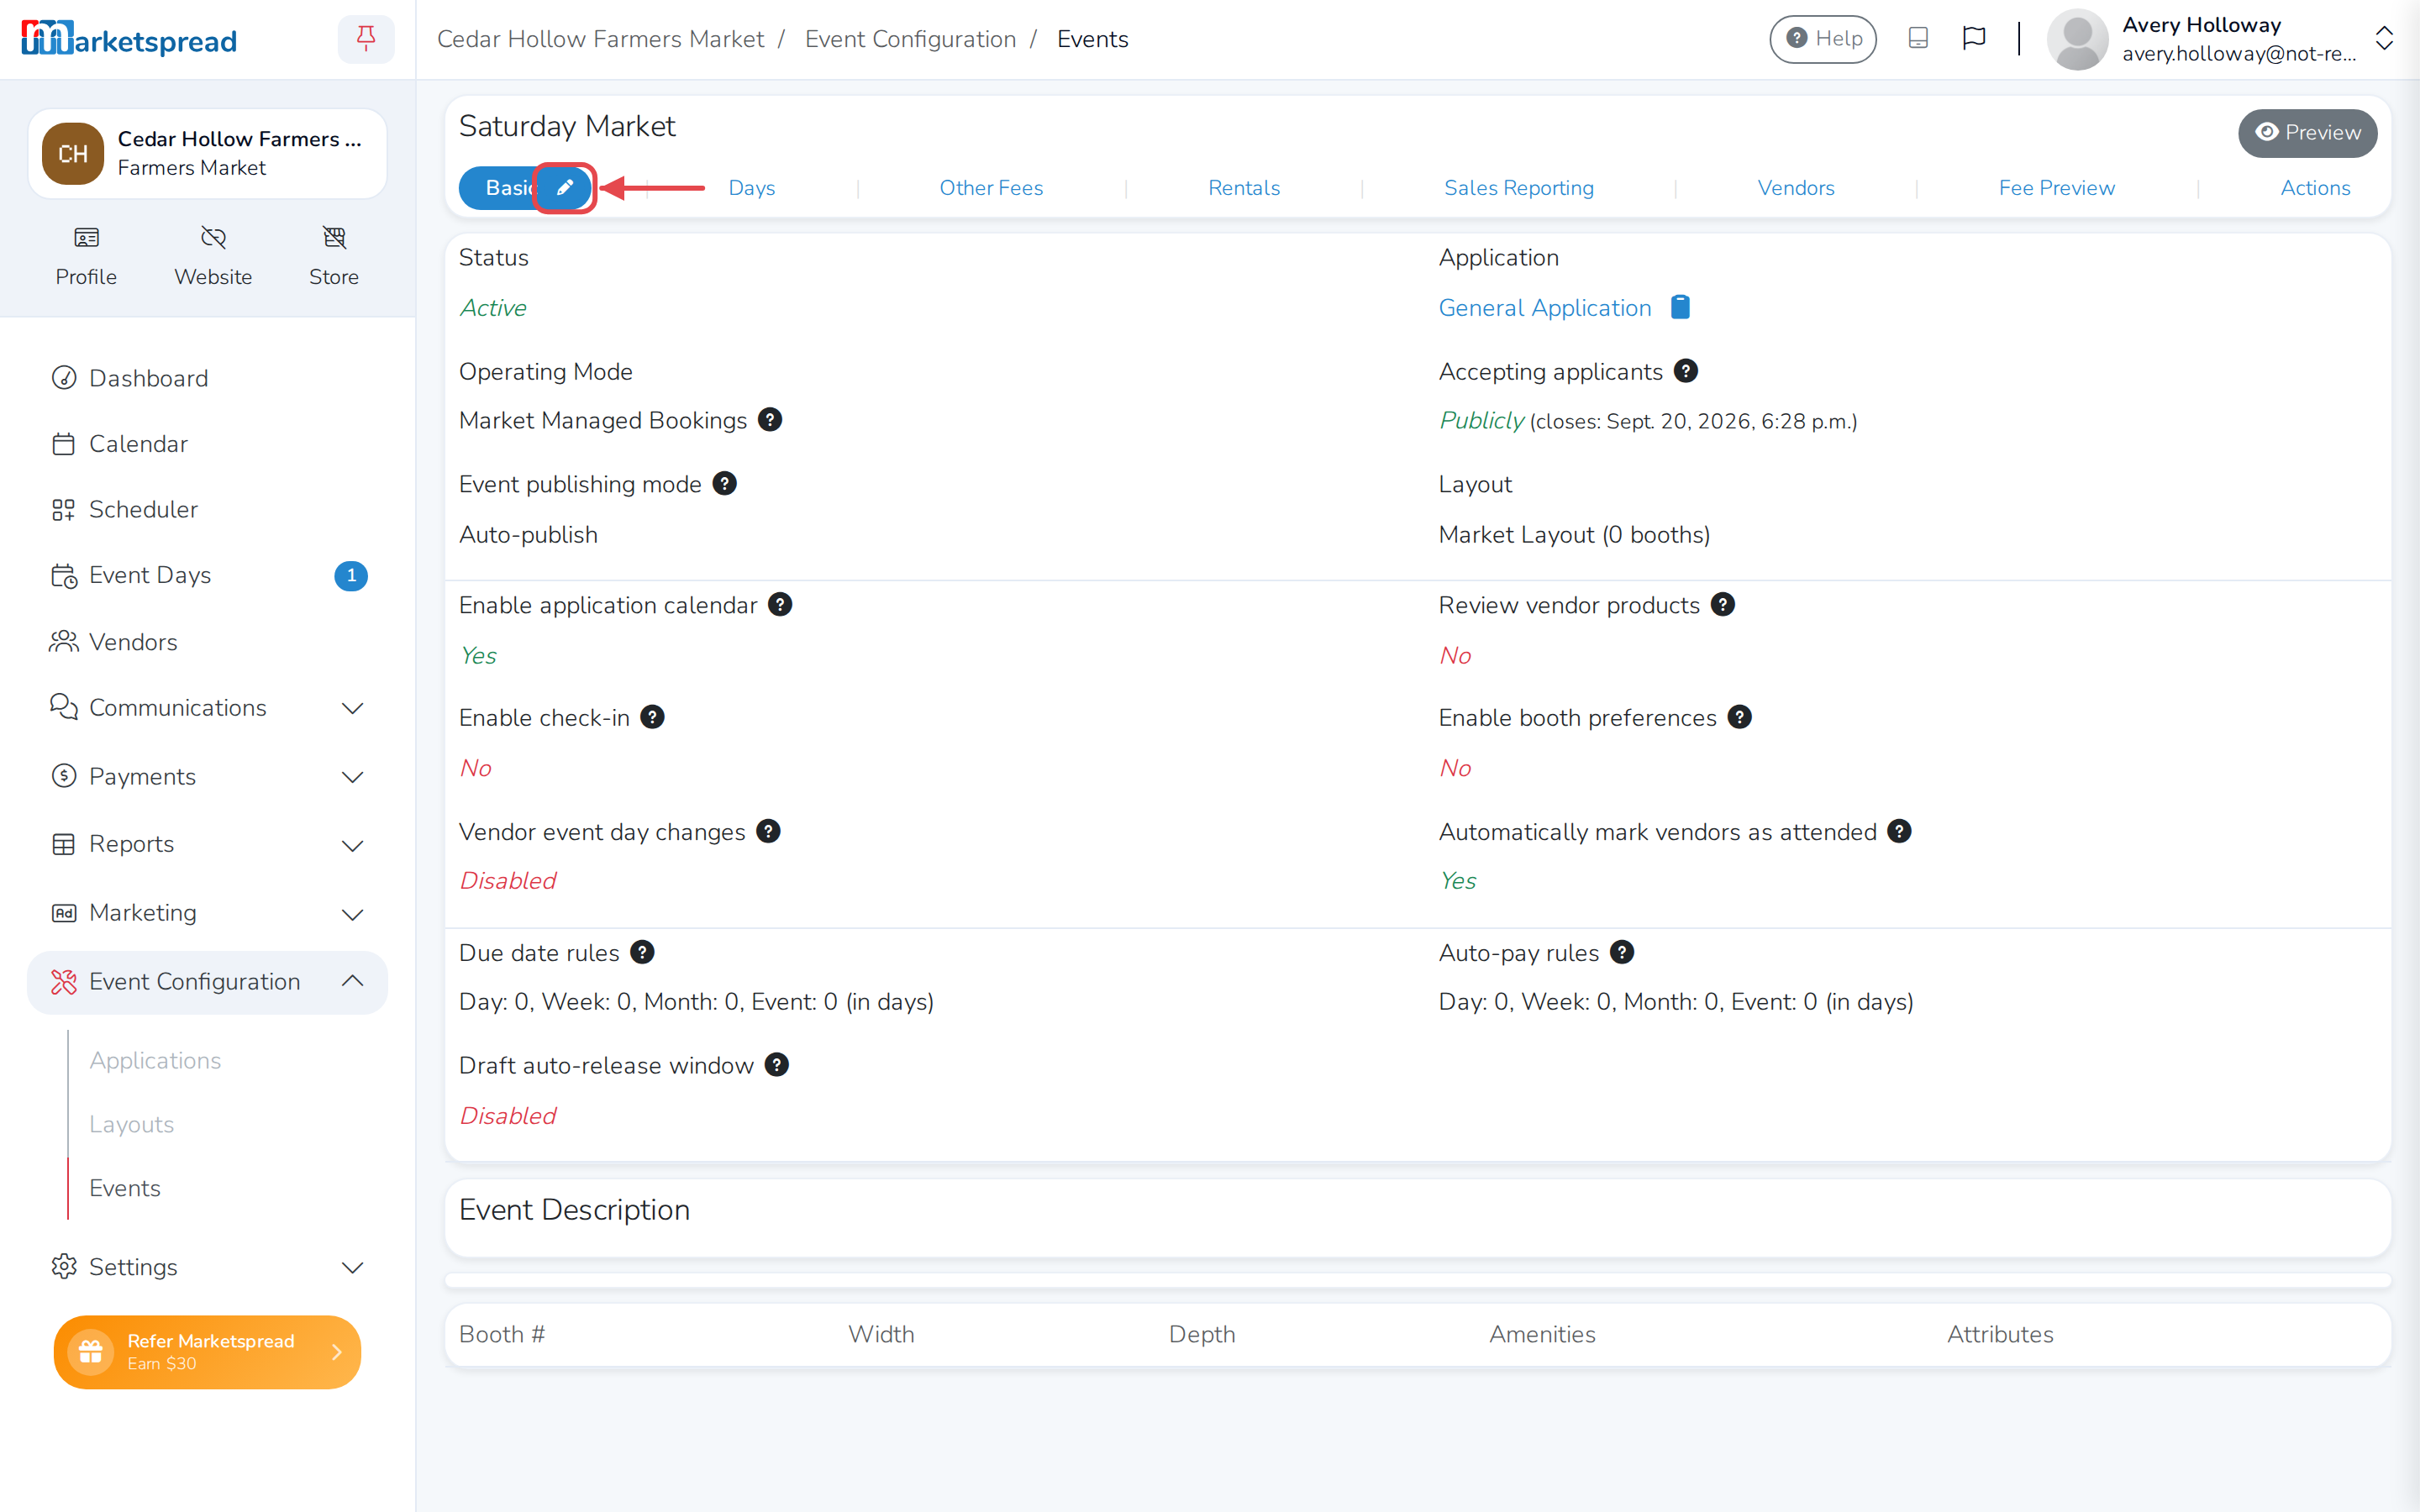Switch to the Other Fees tab
The width and height of the screenshot is (2420, 1512).
coord(991,188)
